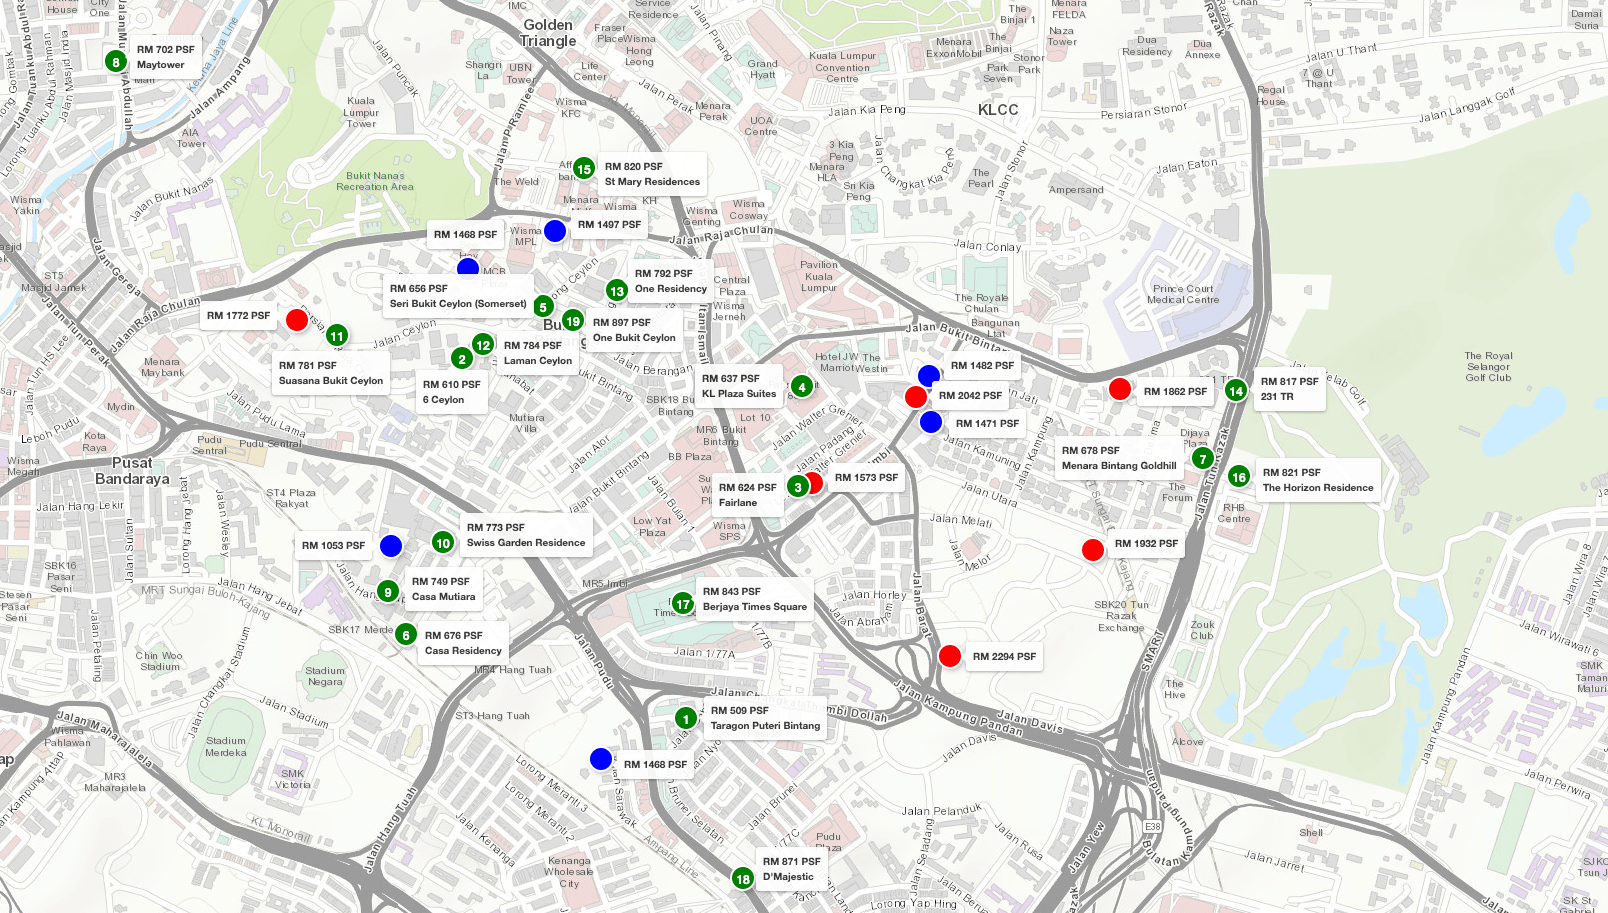Click the Swiss Garden Residence RM 773 label

(526, 535)
